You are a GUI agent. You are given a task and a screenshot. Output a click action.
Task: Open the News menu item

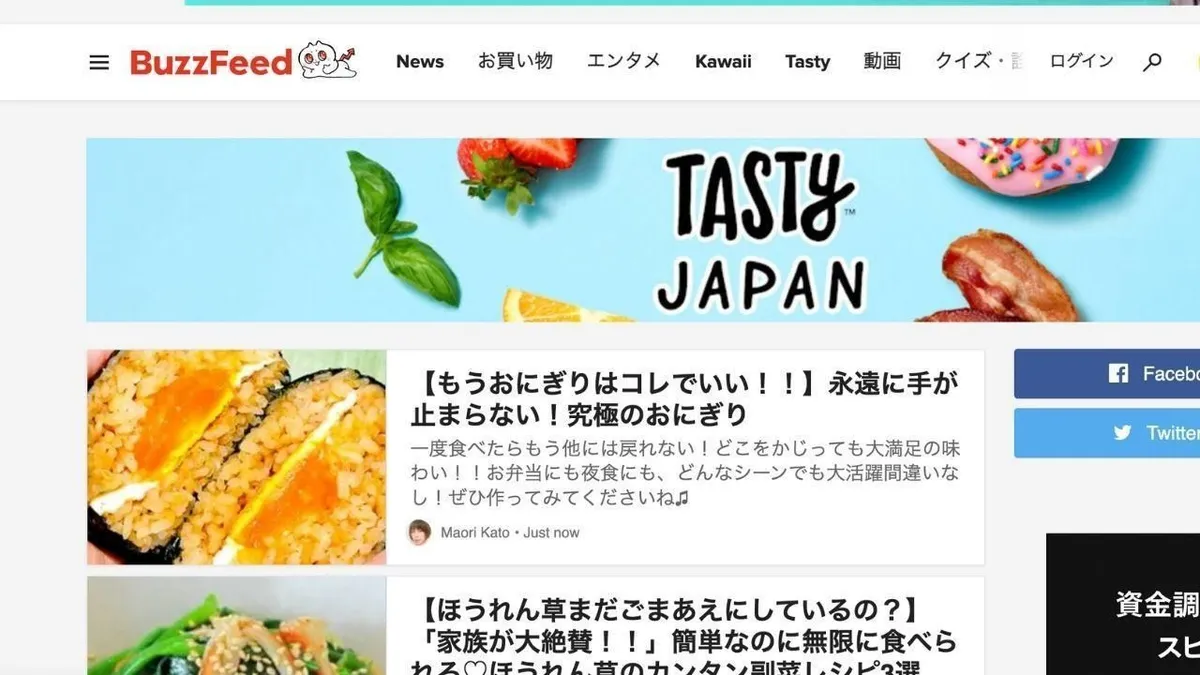pyautogui.click(x=420, y=62)
